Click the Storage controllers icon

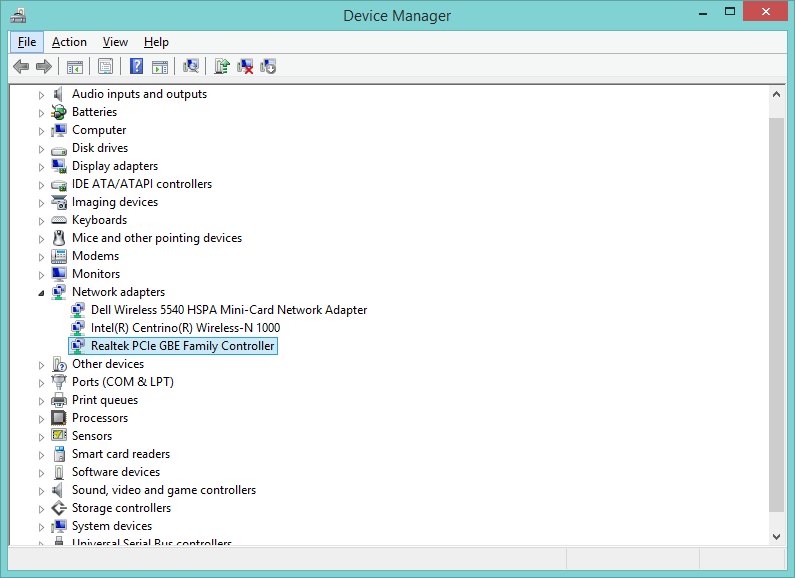point(59,508)
